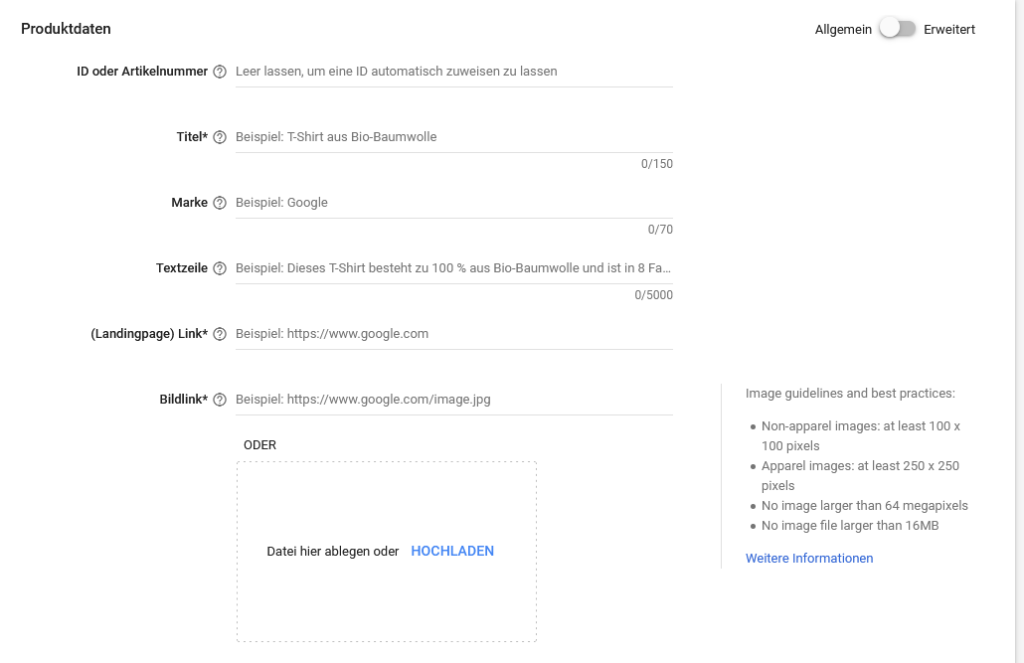Click into the Titel text field
The image size is (1024, 663).
pos(454,137)
